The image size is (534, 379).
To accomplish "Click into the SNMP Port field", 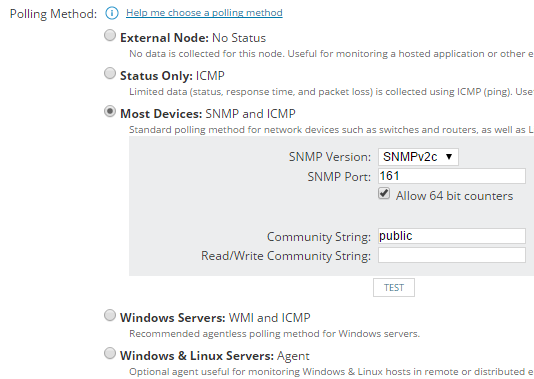I will tap(452, 176).
